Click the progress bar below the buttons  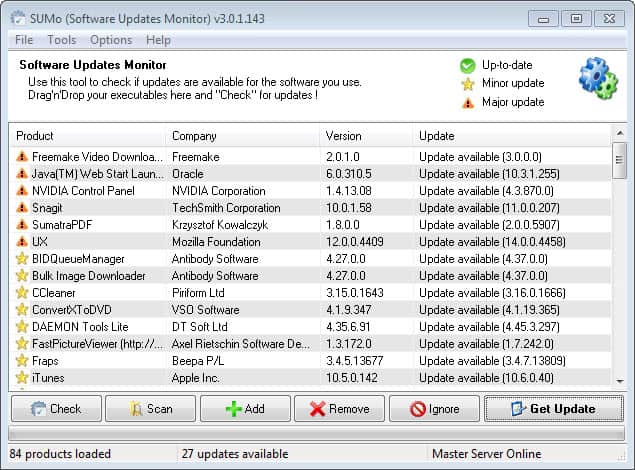coord(316,434)
